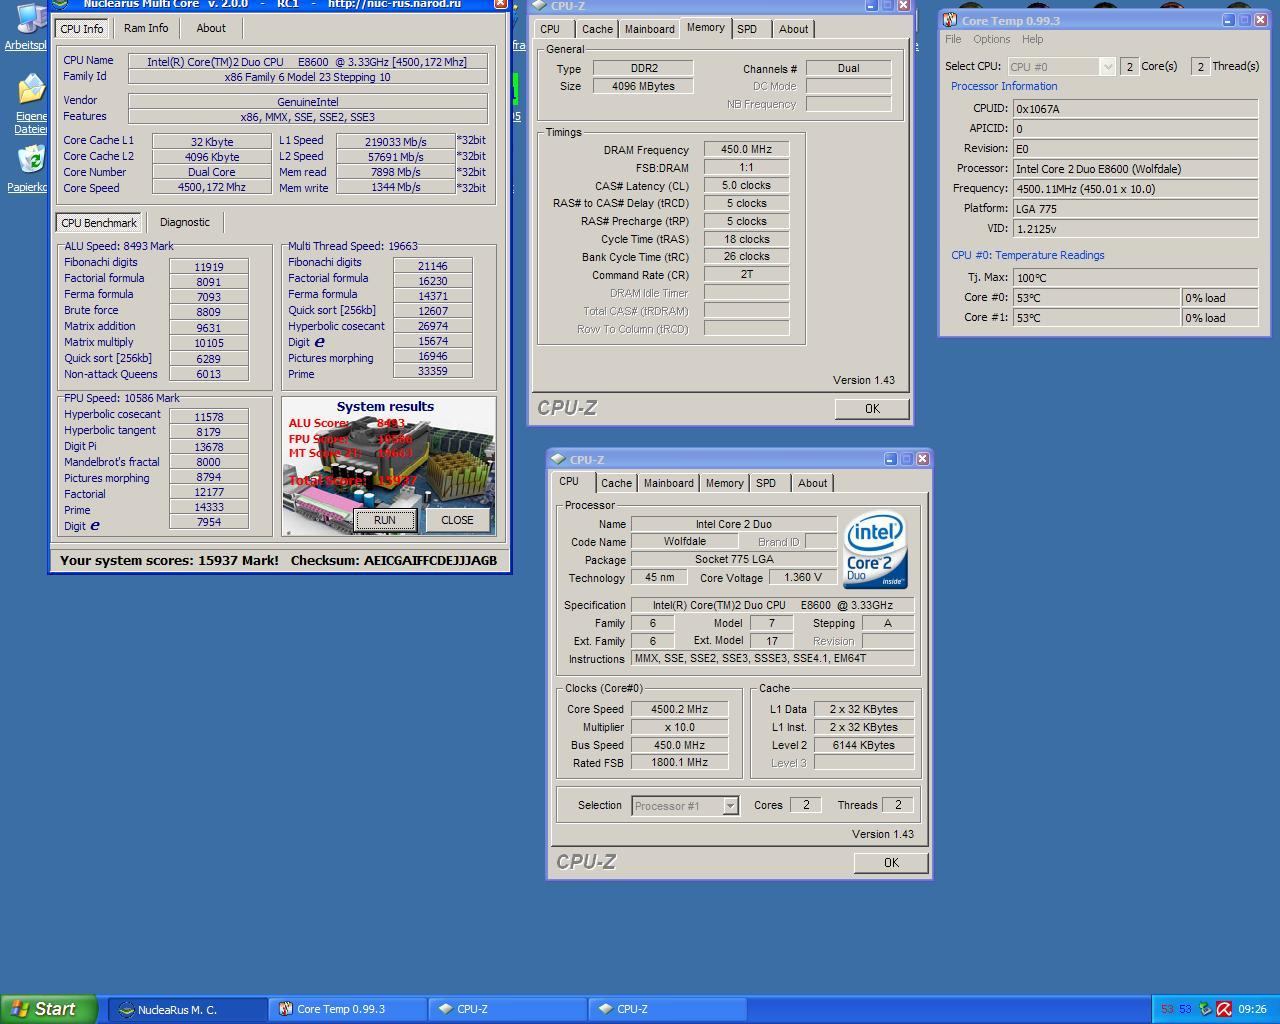This screenshot has height=1024, width=1280.
Task: Click the system tray clock 09:26
Action: [1252, 1009]
